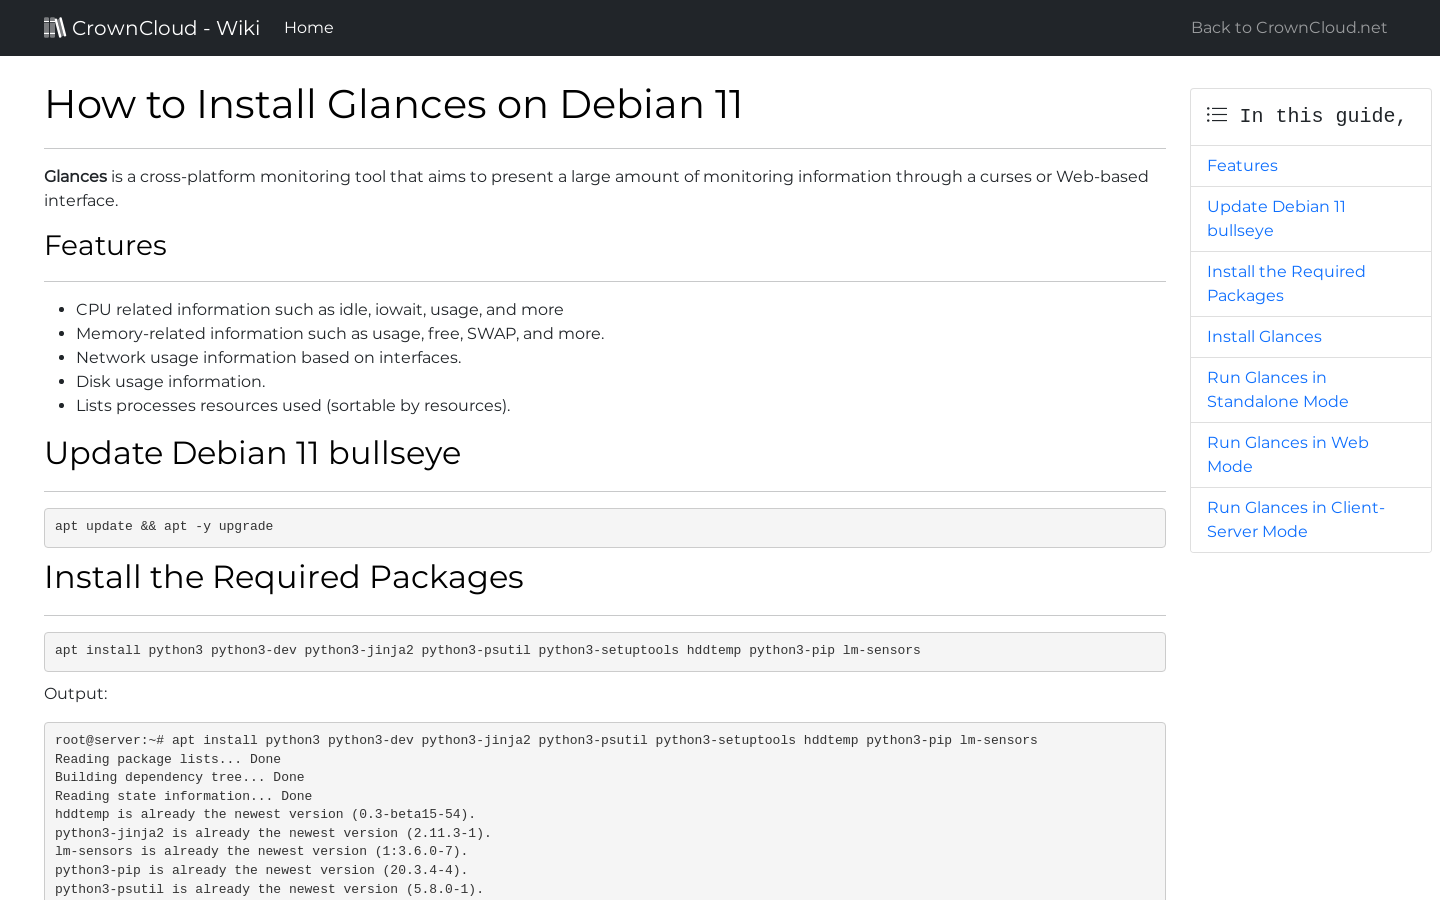Click the bolded word 'Glances' in the intro
Image resolution: width=1440 pixels, height=900 pixels.
[x=75, y=176]
